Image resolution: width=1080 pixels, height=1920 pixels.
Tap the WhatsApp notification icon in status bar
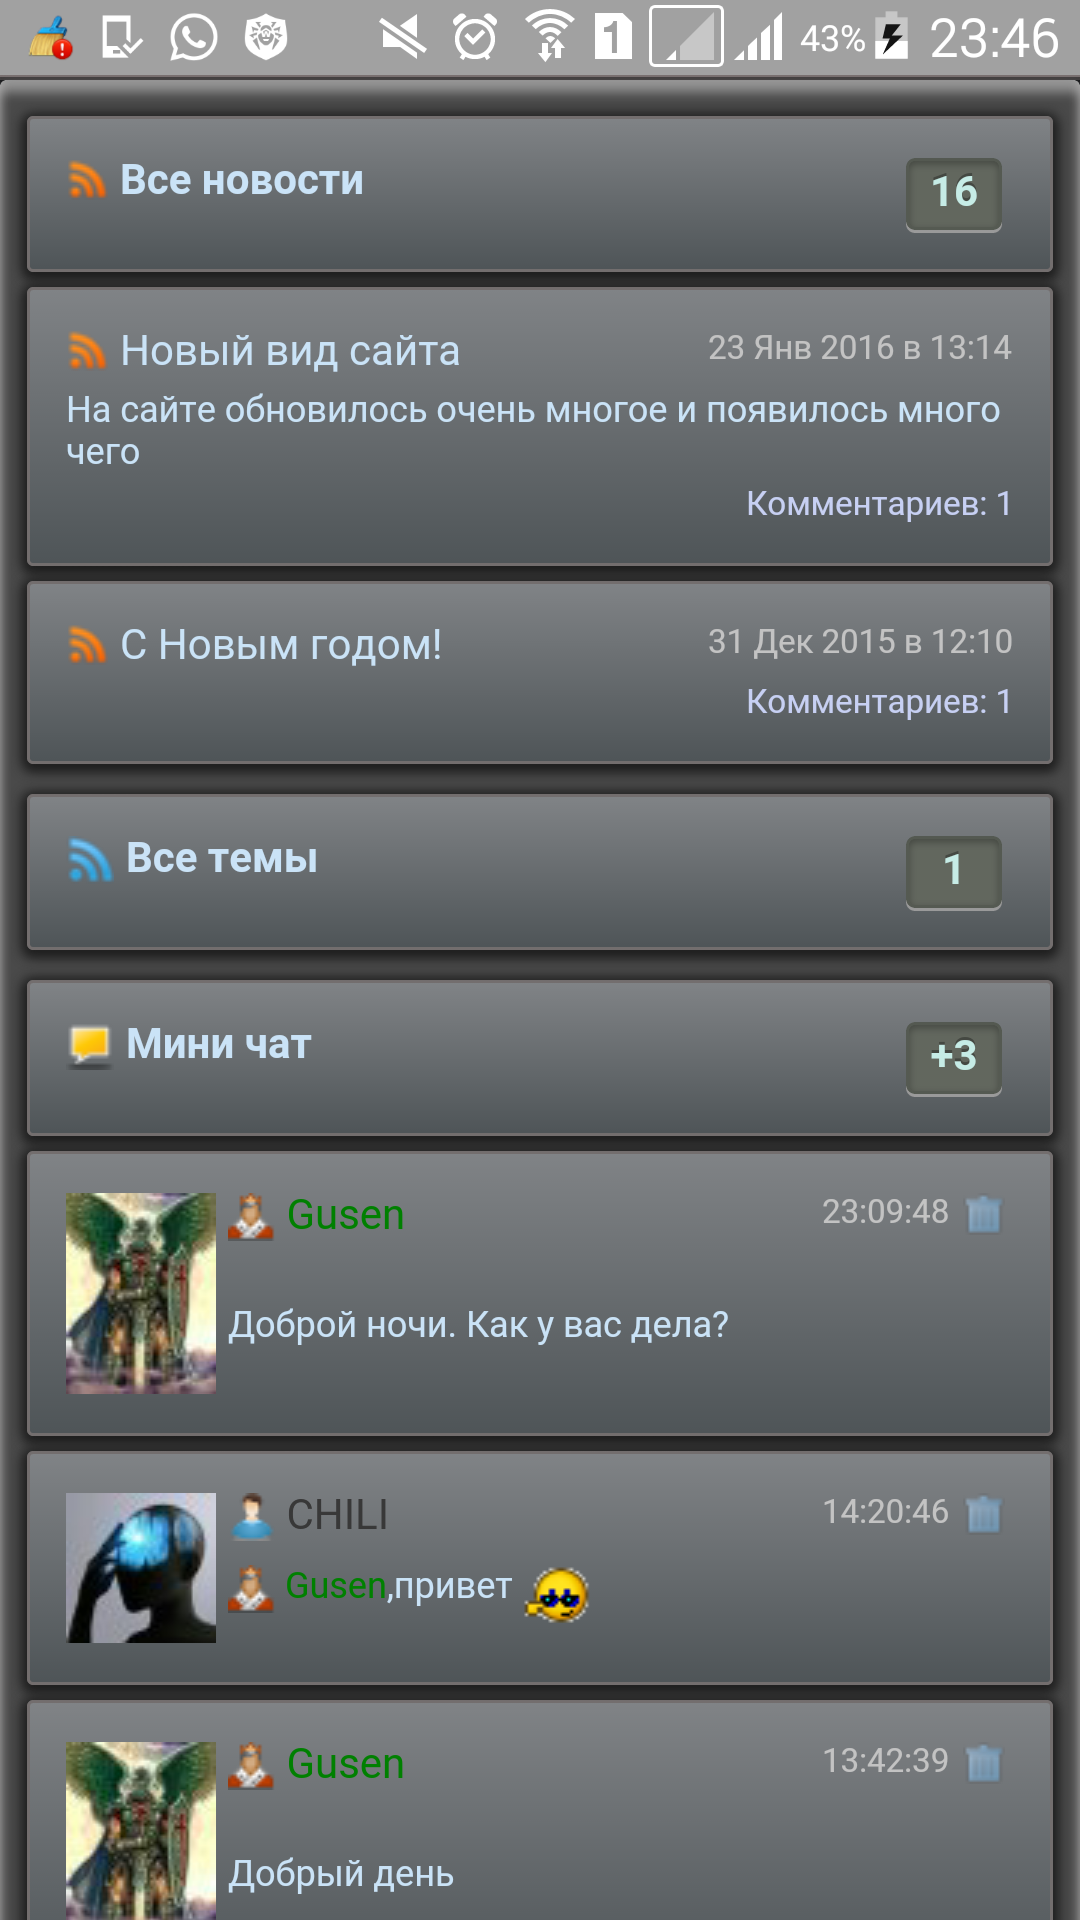click(x=193, y=38)
